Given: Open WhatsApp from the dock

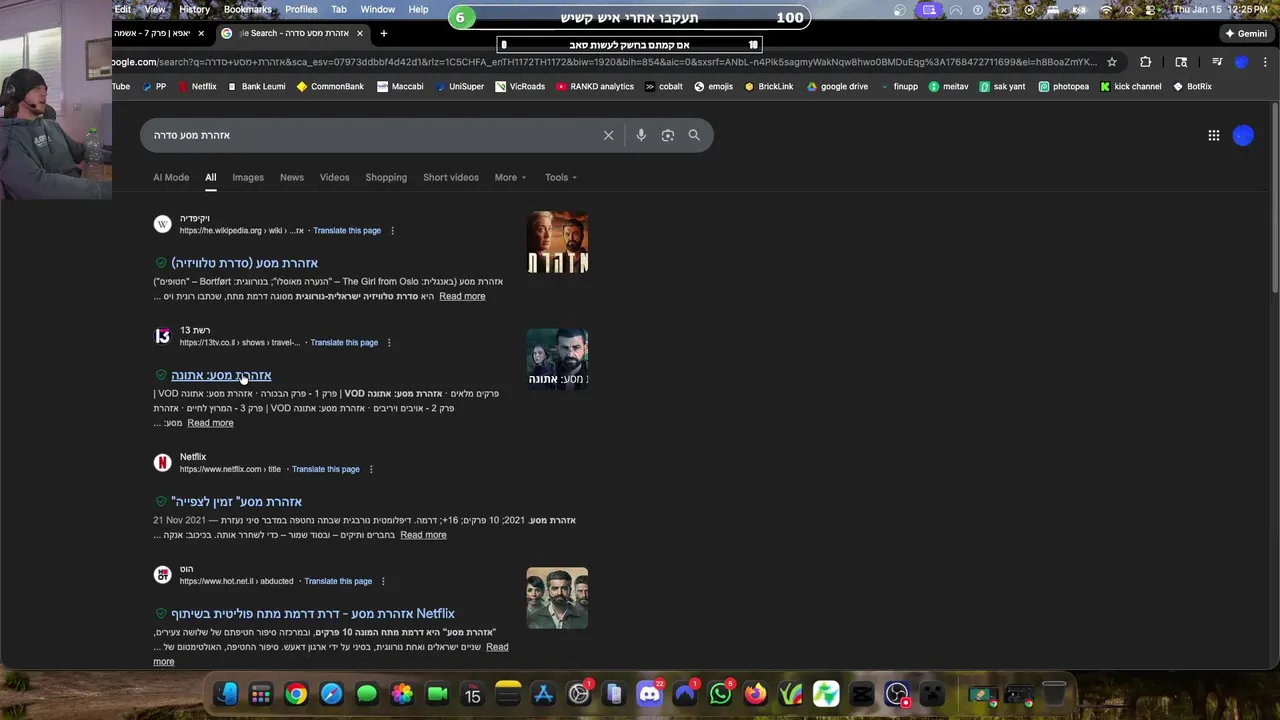Looking at the screenshot, I should (720, 694).
